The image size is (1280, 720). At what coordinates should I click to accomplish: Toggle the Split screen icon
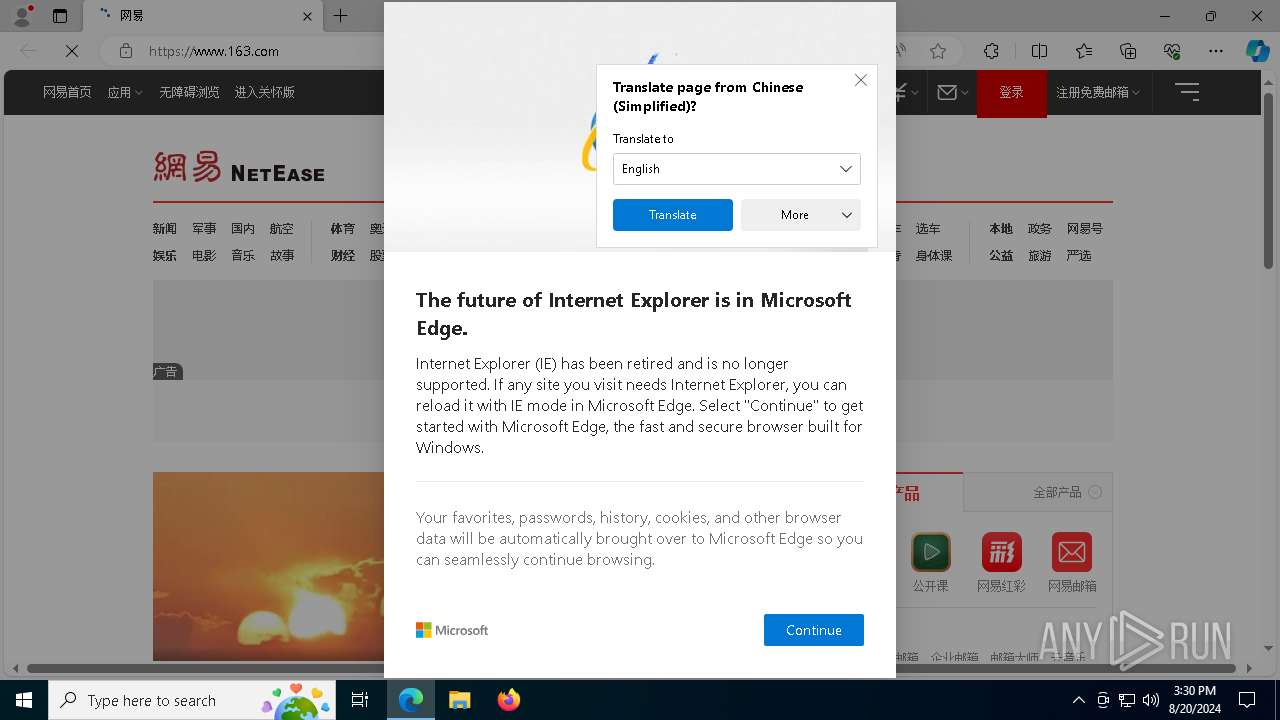pos(1039,51)
